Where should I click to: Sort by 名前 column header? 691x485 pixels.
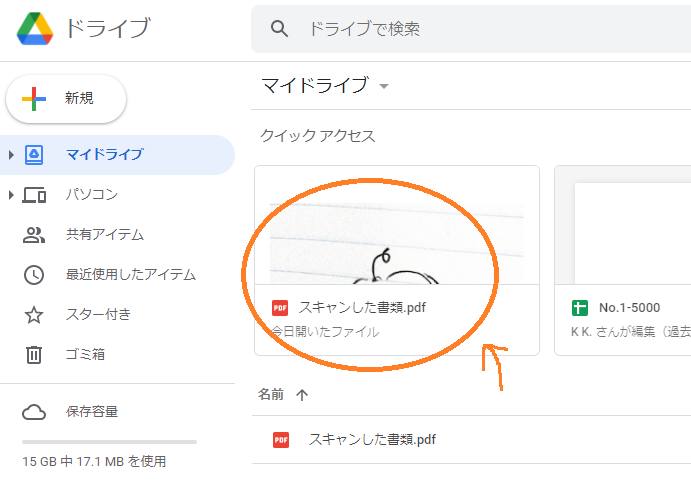pos(271,394)
